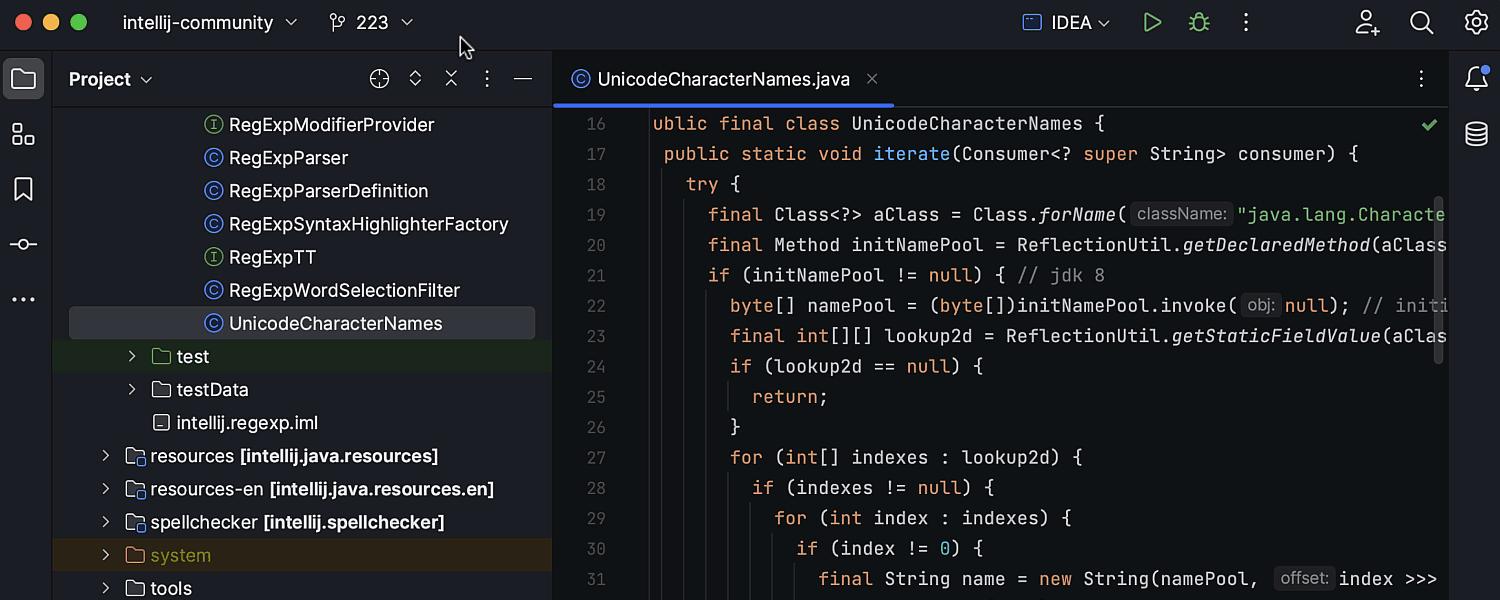Open the Git branch 223 popup
Screen dimensions: 1500x600
tap(370, 22)
